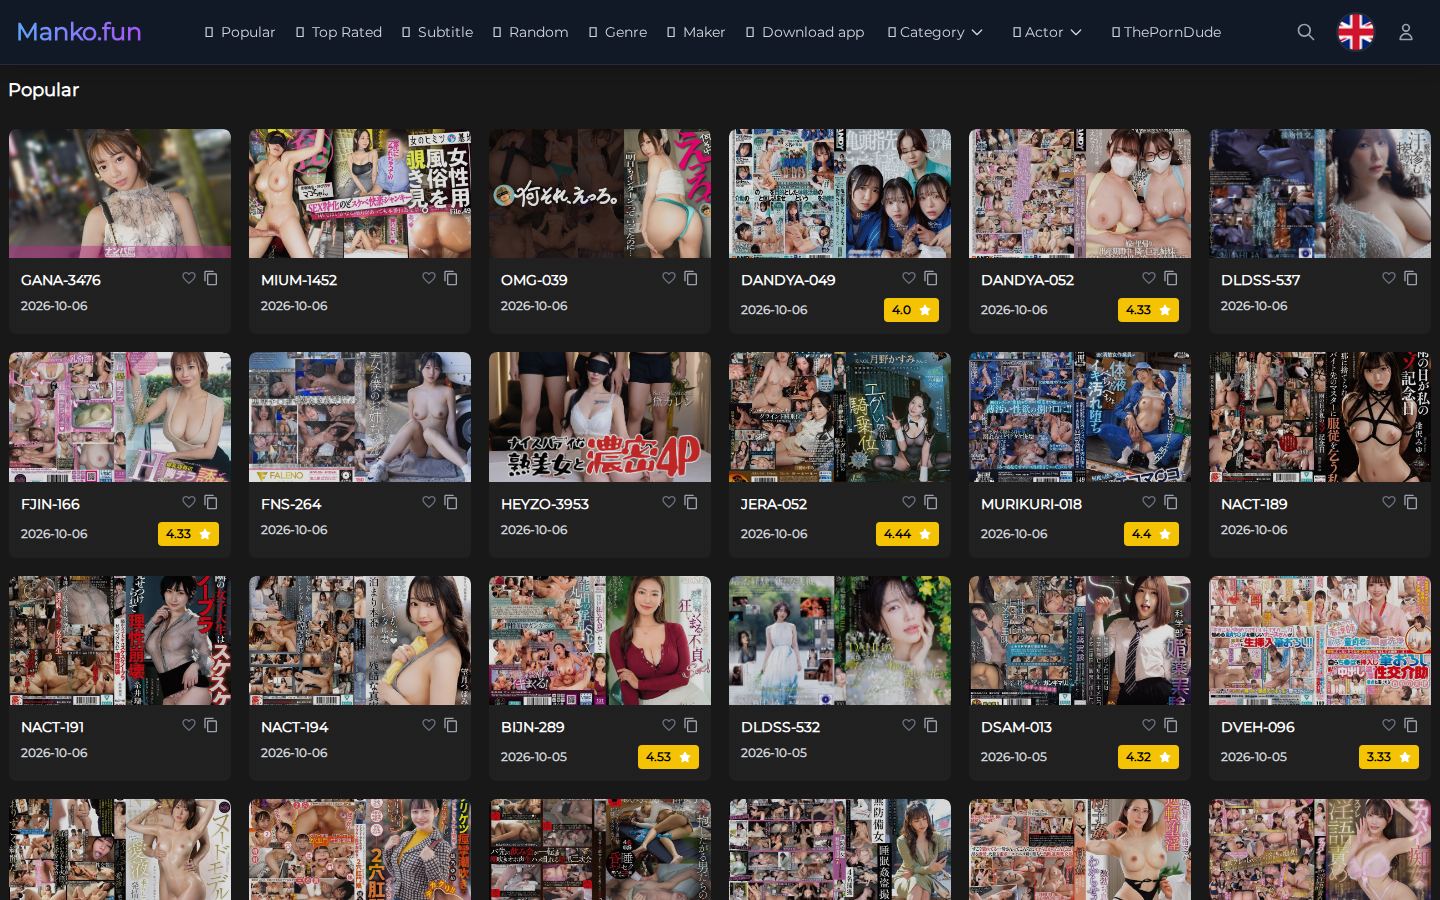Image resolution: width=1440 pixels, height=900 pixels.
Task: Toggle the heart on DVEH-096
Action: (1389, 725)
